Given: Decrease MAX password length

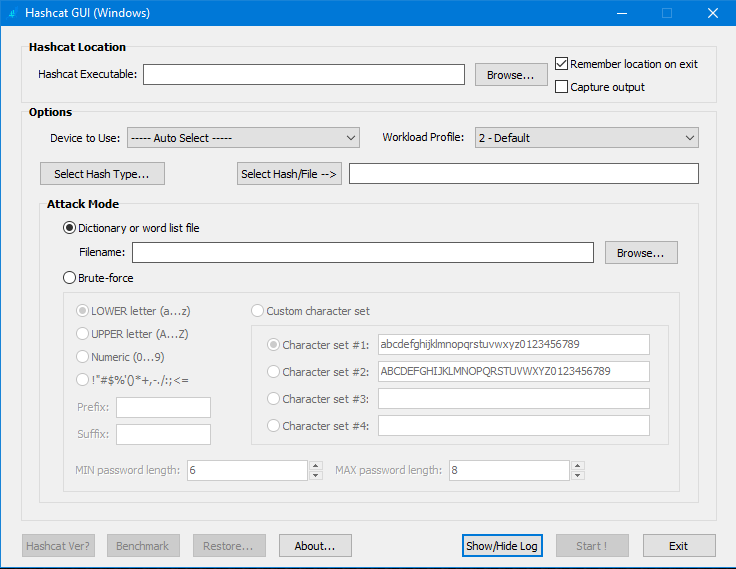Looking at the screenshot, I should [578, 476].
